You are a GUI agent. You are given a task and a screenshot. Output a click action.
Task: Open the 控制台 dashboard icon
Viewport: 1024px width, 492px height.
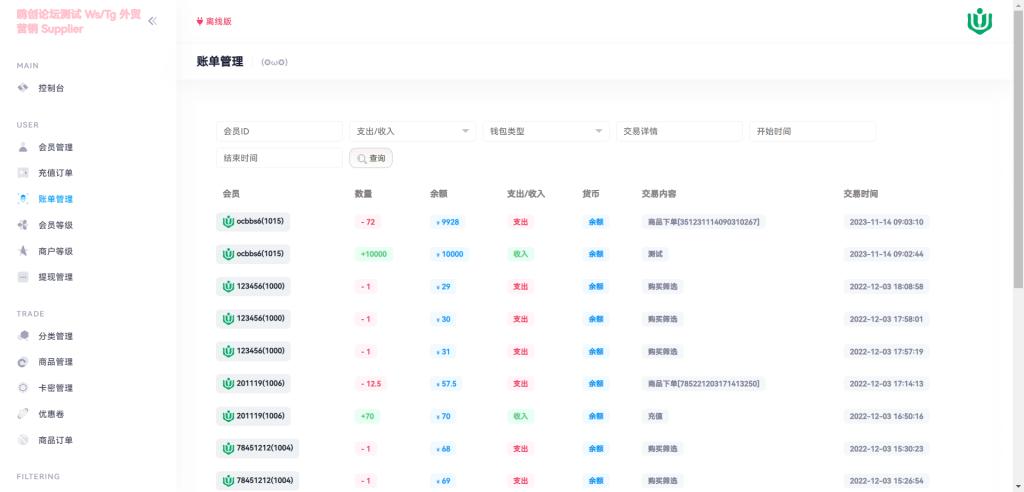[23, 88]
